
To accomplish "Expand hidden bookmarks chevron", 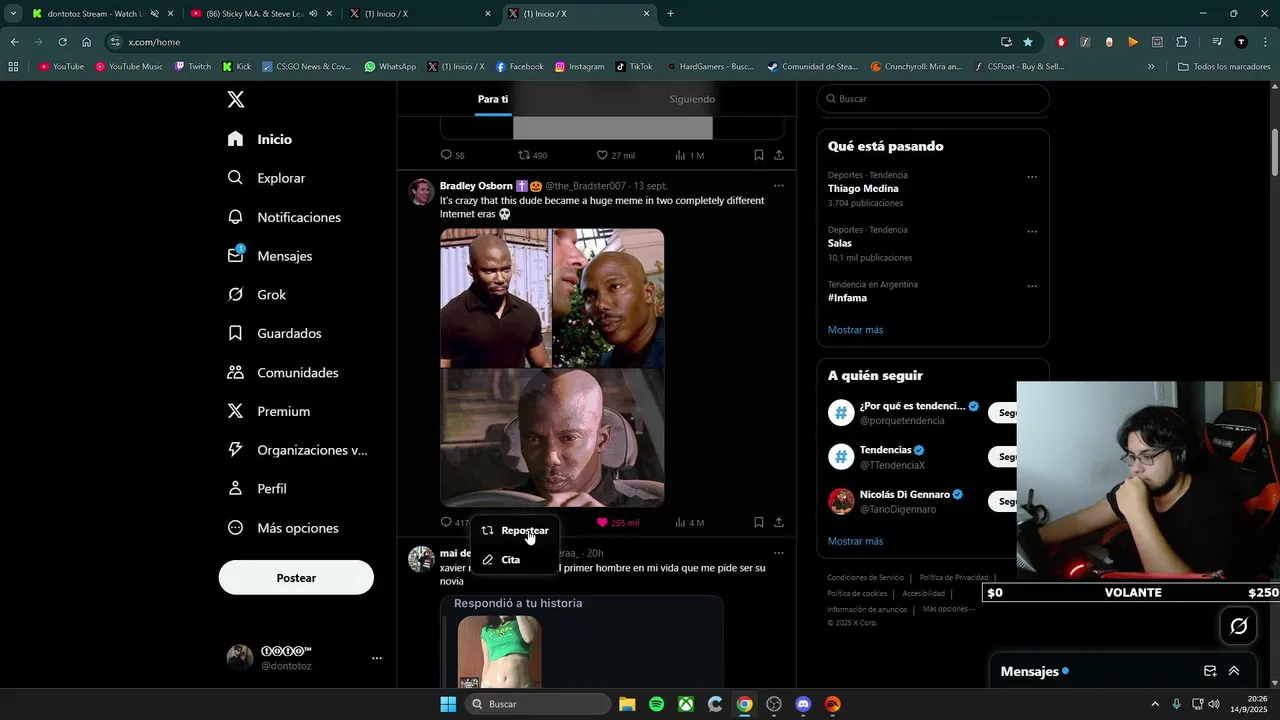I will (1151, 67).
